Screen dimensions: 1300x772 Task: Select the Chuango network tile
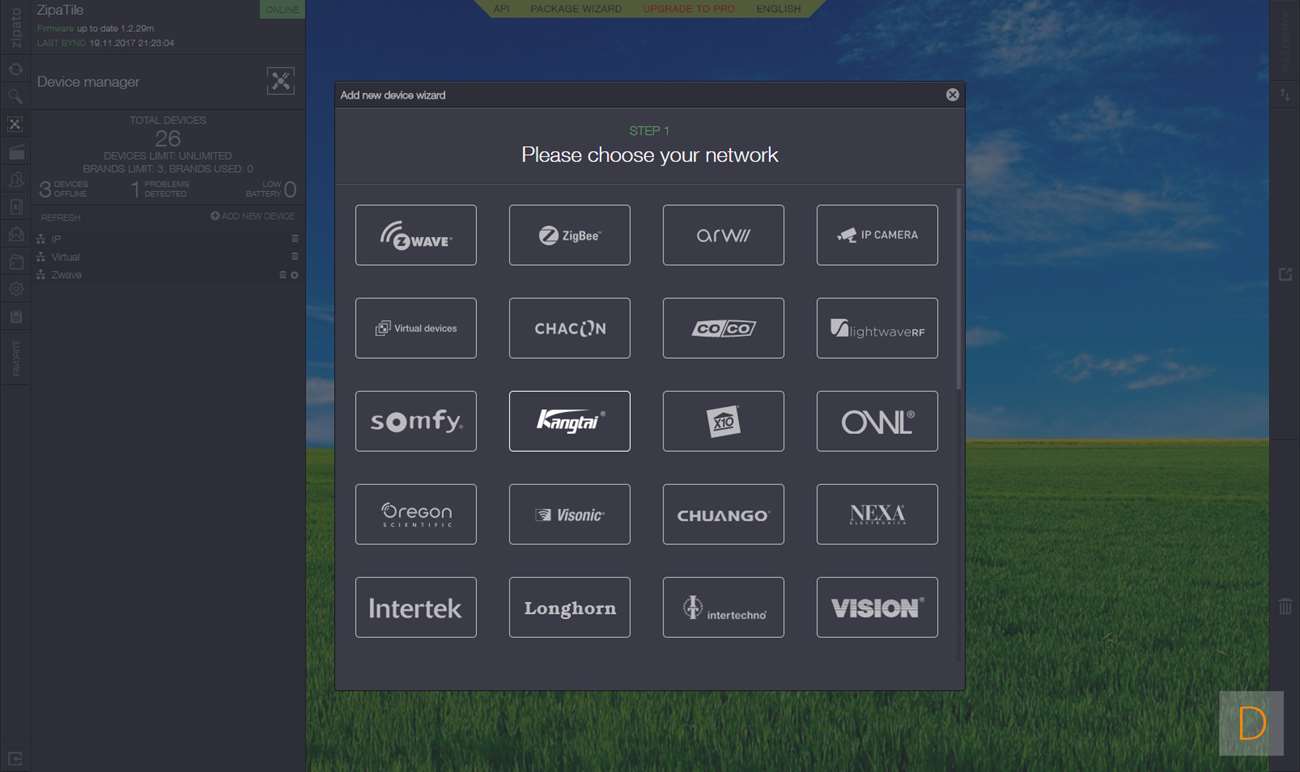coord(724,514)
